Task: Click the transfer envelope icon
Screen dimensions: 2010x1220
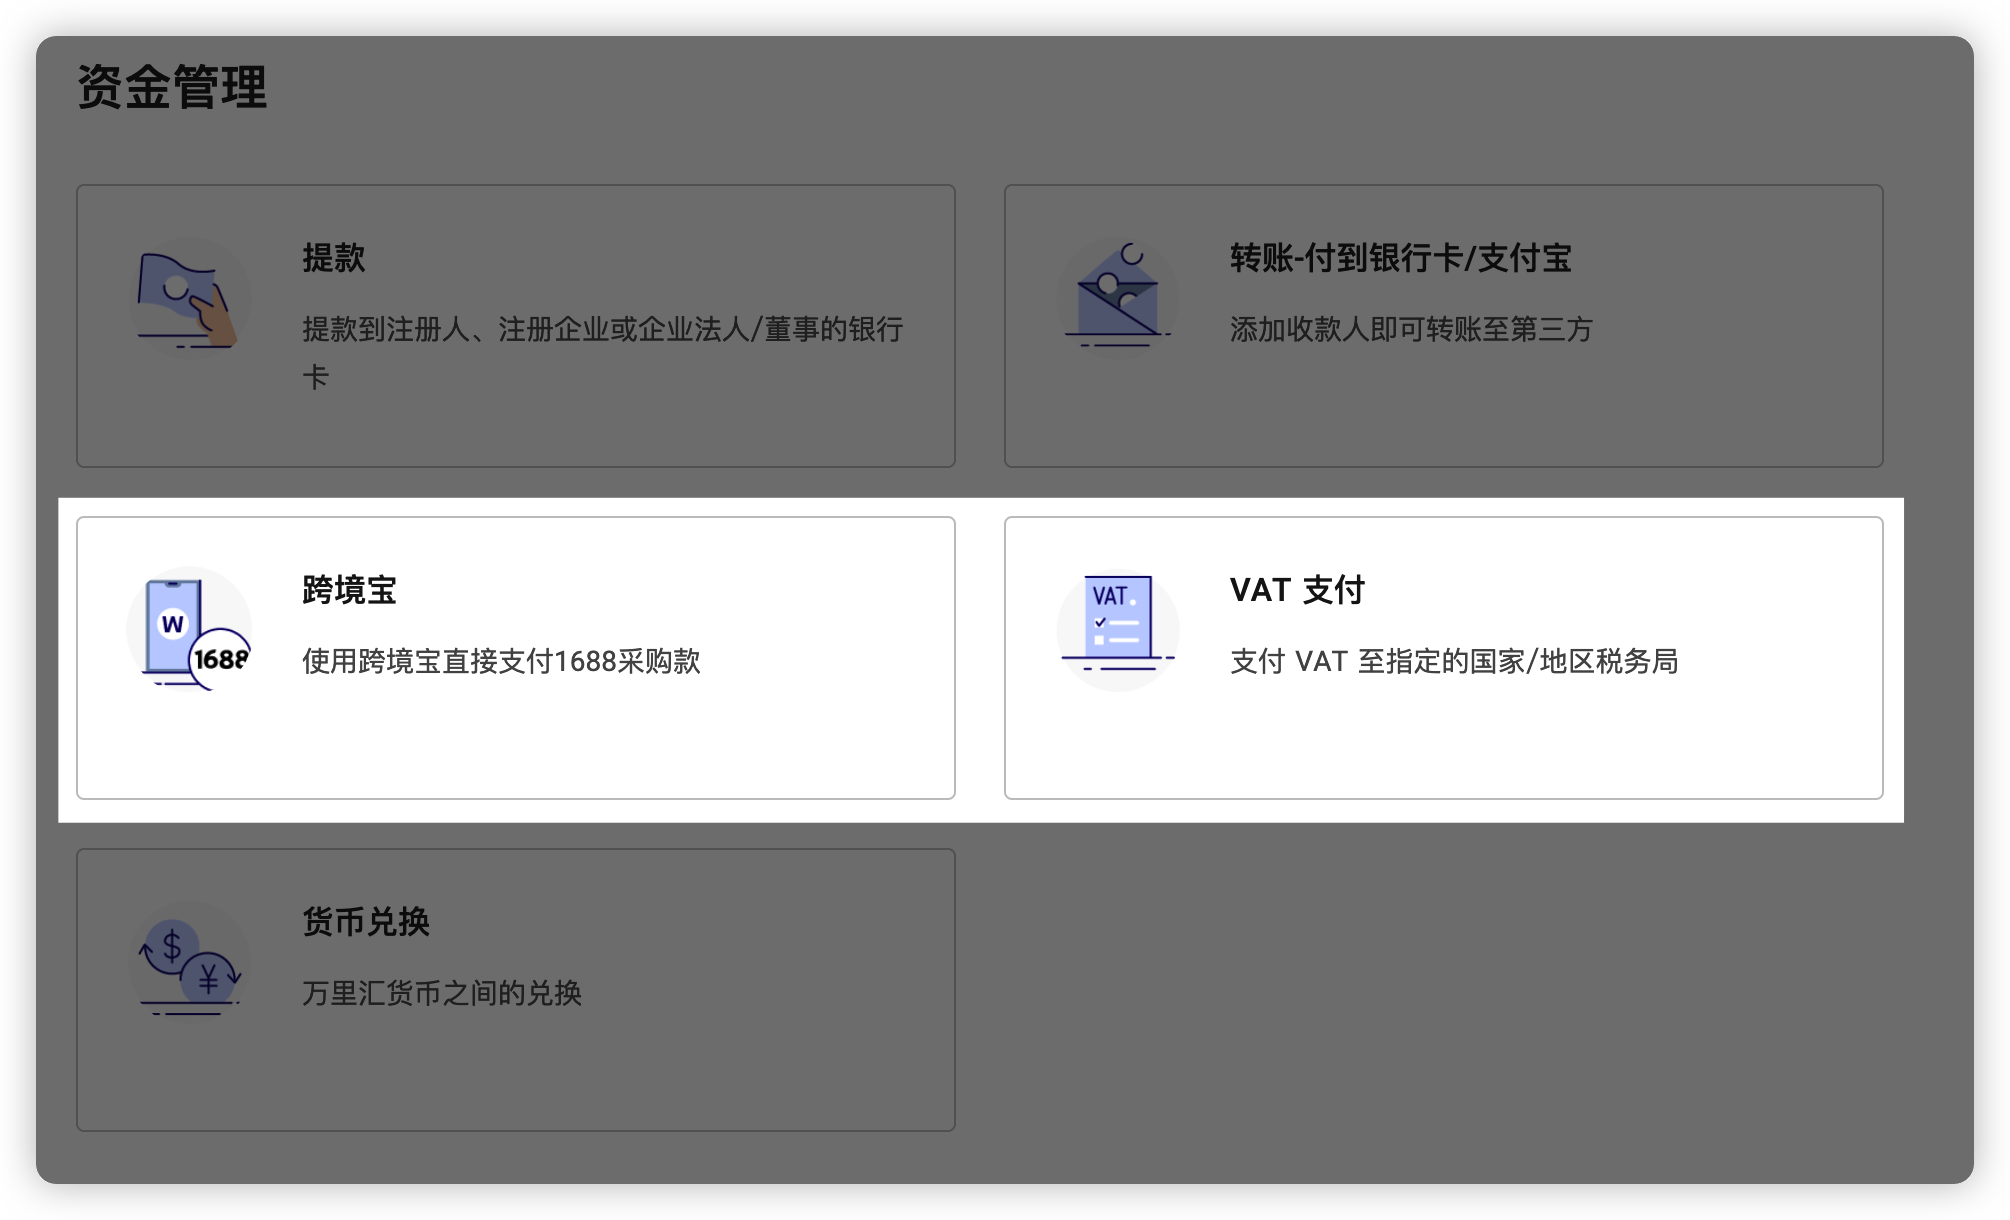Action: (x=1117, y=299)
